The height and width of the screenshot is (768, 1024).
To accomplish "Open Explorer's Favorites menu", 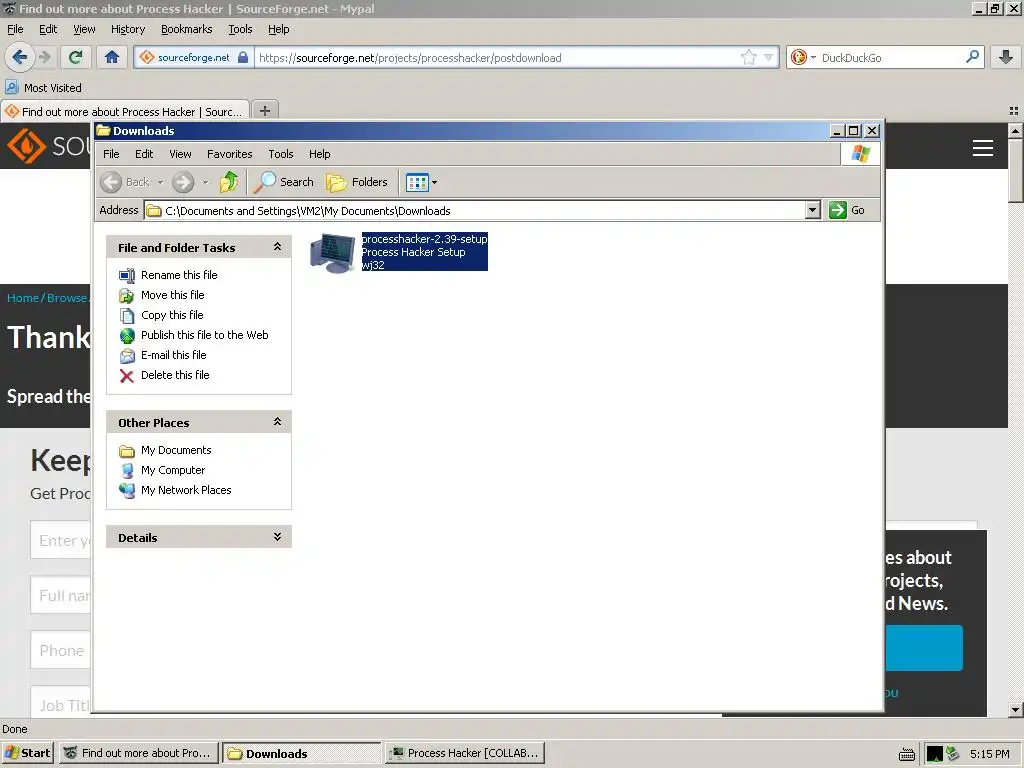I will click(x=229, y=154).
